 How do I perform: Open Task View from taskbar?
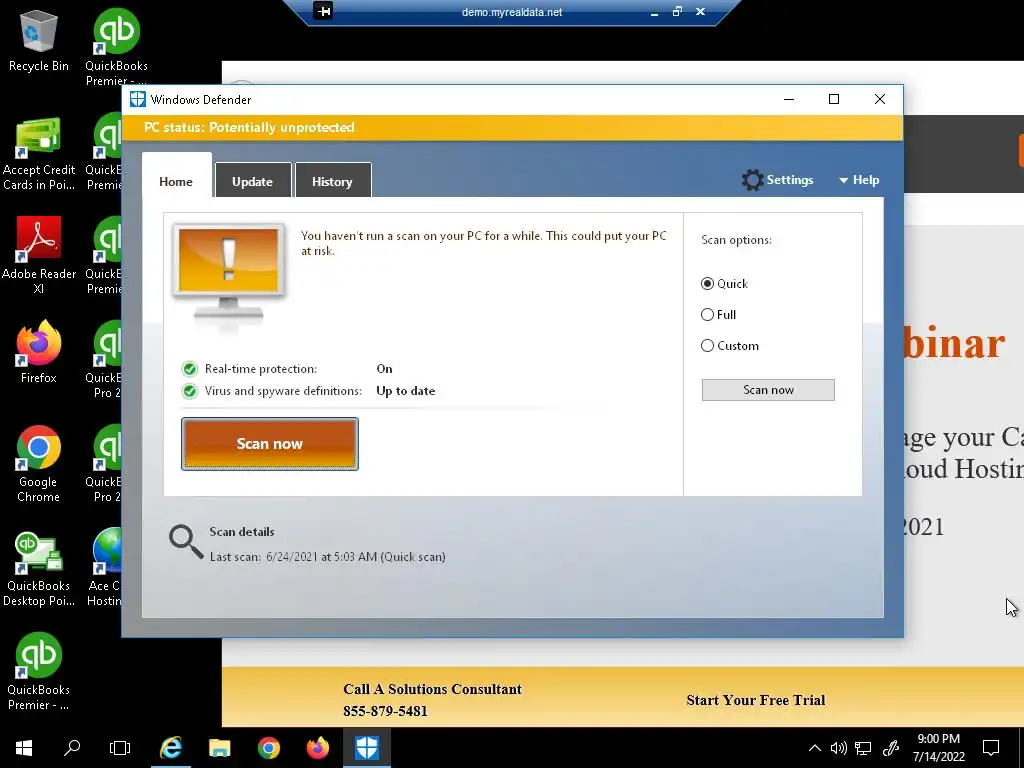[x=120, y=747]
